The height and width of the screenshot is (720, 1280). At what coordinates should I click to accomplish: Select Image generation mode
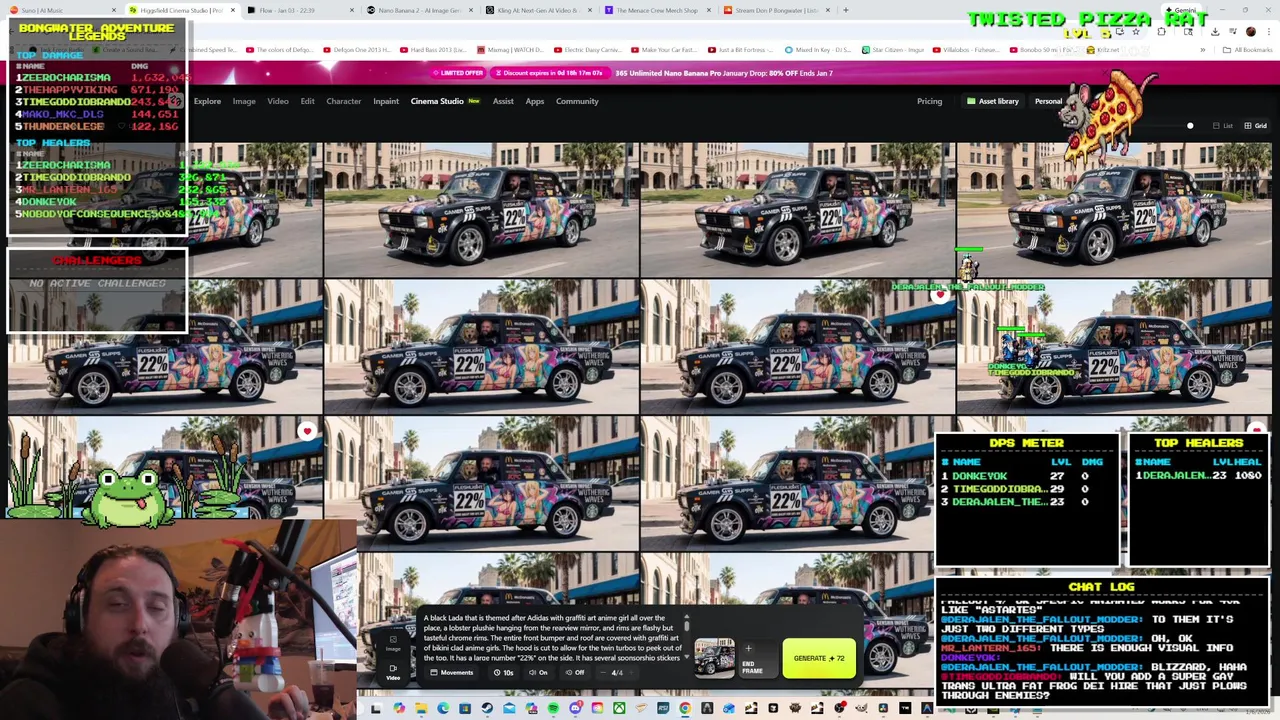(393, 643)
